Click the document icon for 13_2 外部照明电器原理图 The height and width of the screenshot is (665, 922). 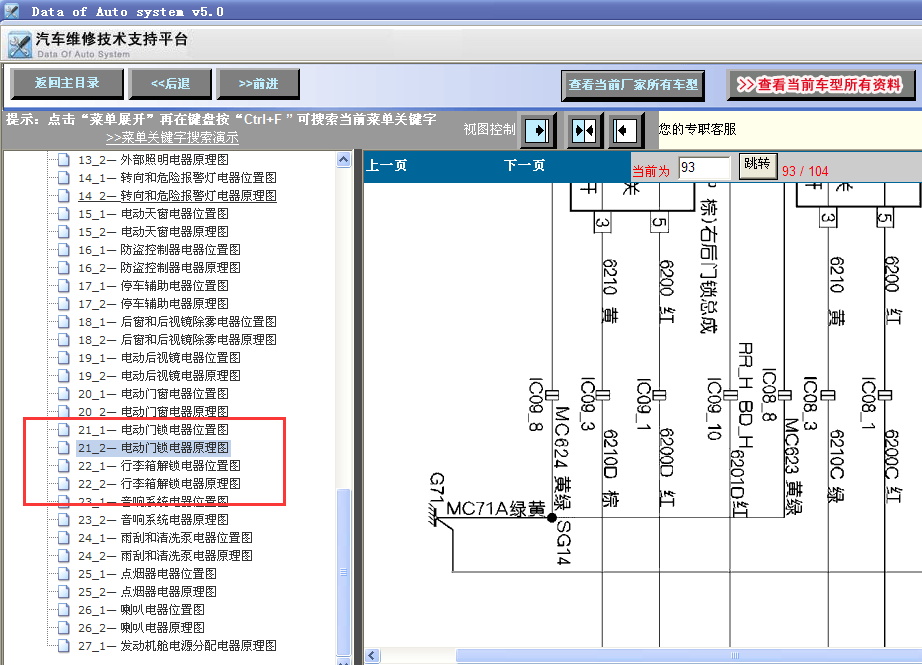[x=64, y=159]
